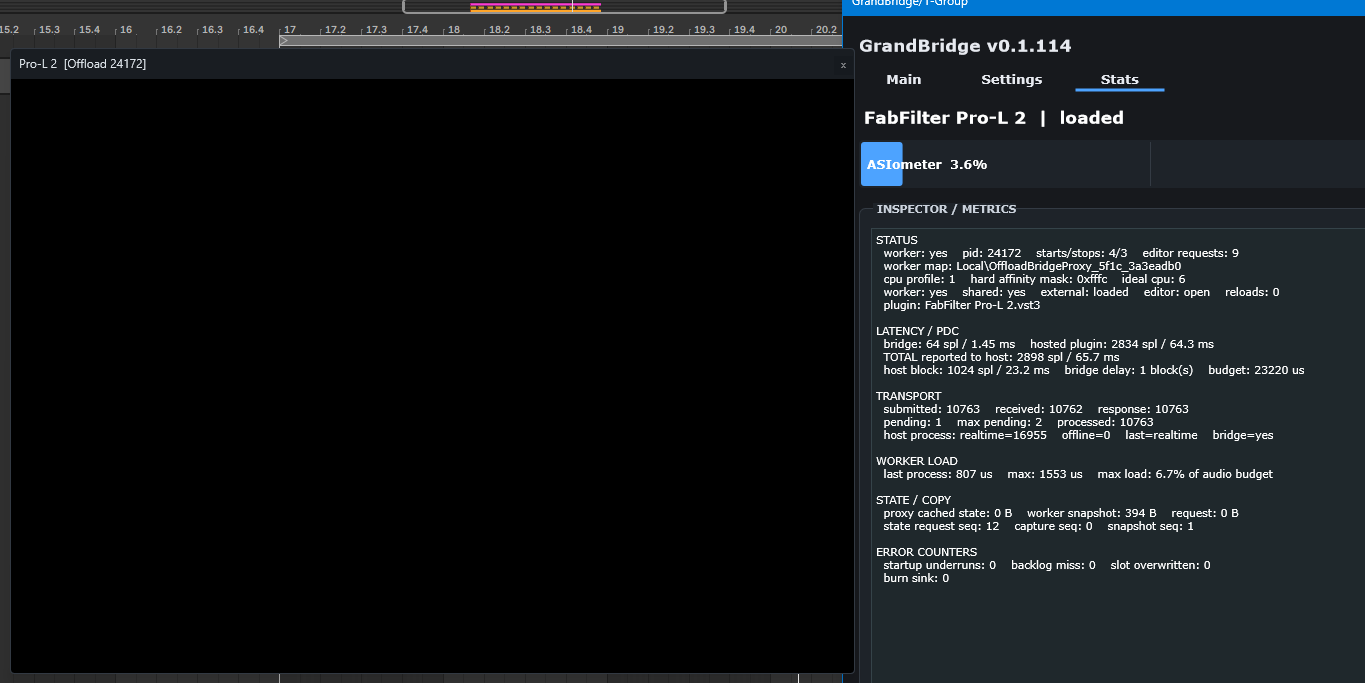Click the 'pid: 24172' value
The height and width of the screenshot is (683, 1365).
(991, 253)
